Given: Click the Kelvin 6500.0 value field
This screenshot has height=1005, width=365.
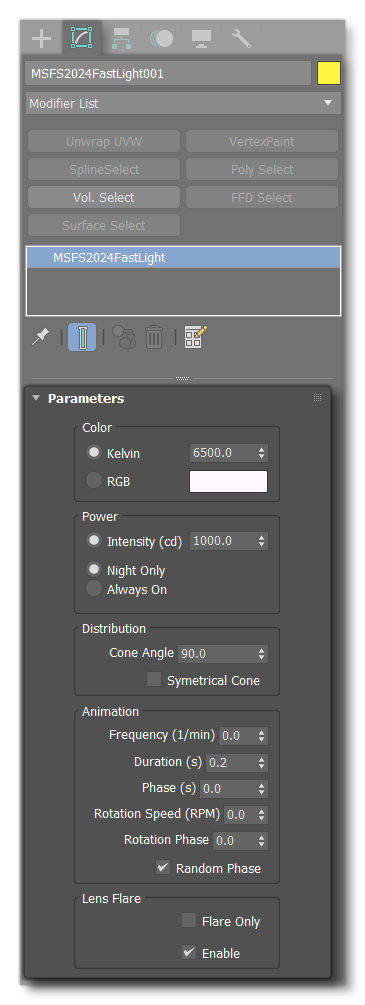Looking at the screenshot, I should pos(222,453).
